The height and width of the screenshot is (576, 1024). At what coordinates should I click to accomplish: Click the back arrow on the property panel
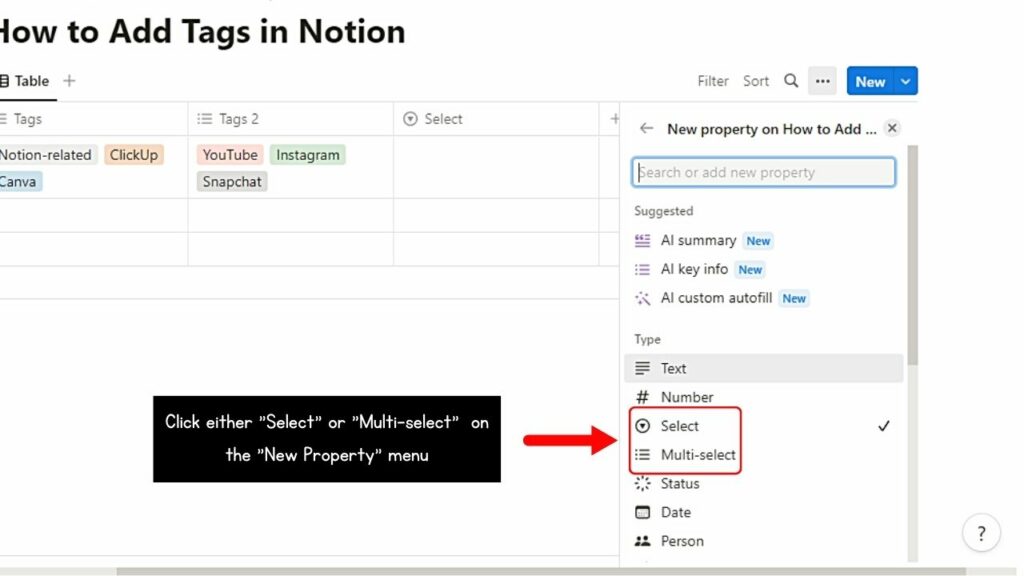click(646, 129)
